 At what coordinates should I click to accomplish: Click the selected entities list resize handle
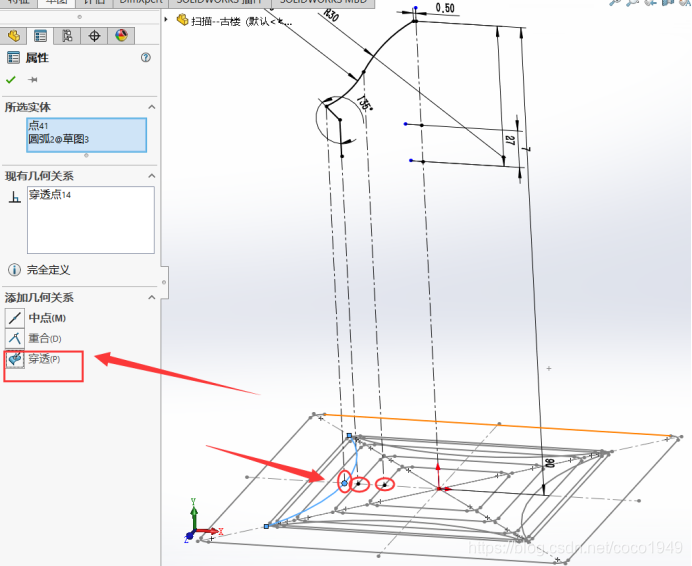(x=86, y=155)
